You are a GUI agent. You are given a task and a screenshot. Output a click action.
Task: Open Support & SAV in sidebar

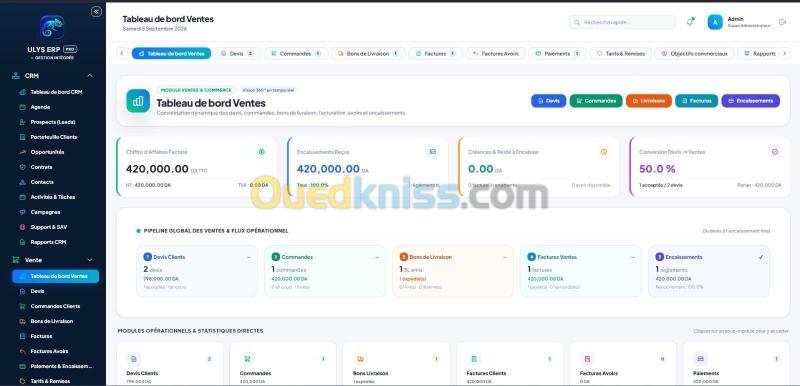55,227
